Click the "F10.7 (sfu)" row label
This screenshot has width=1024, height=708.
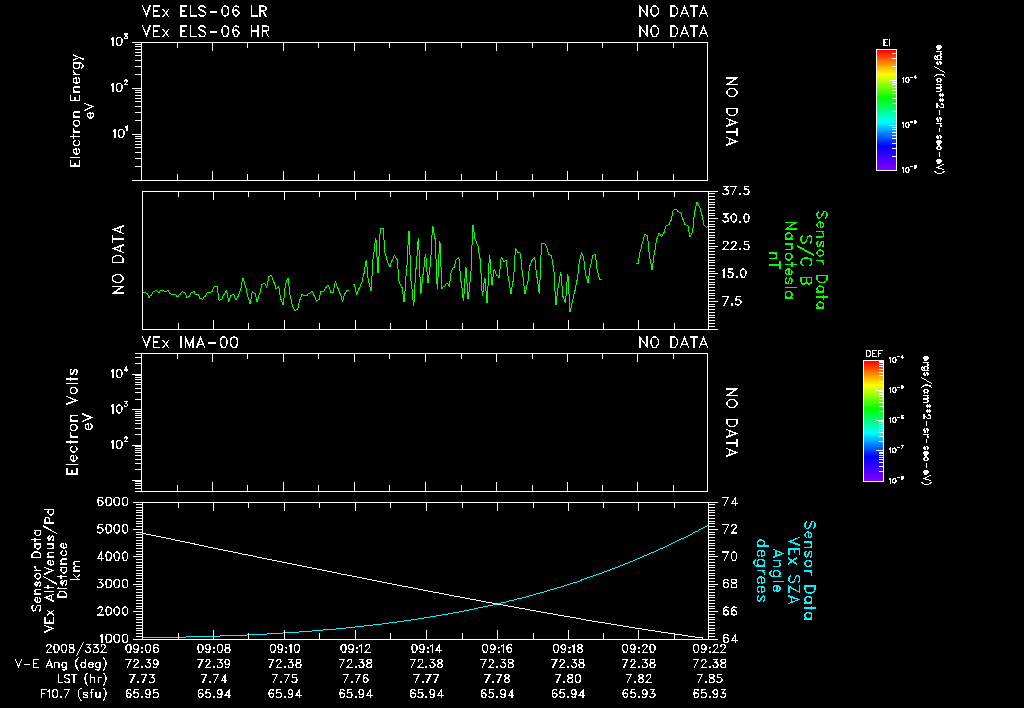[x=73, y=694]
